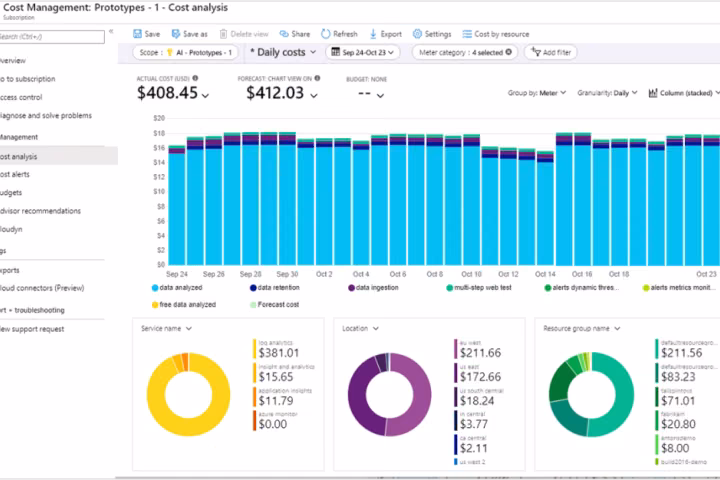Click the Oct 14 bar in chart

click(546, 208)
